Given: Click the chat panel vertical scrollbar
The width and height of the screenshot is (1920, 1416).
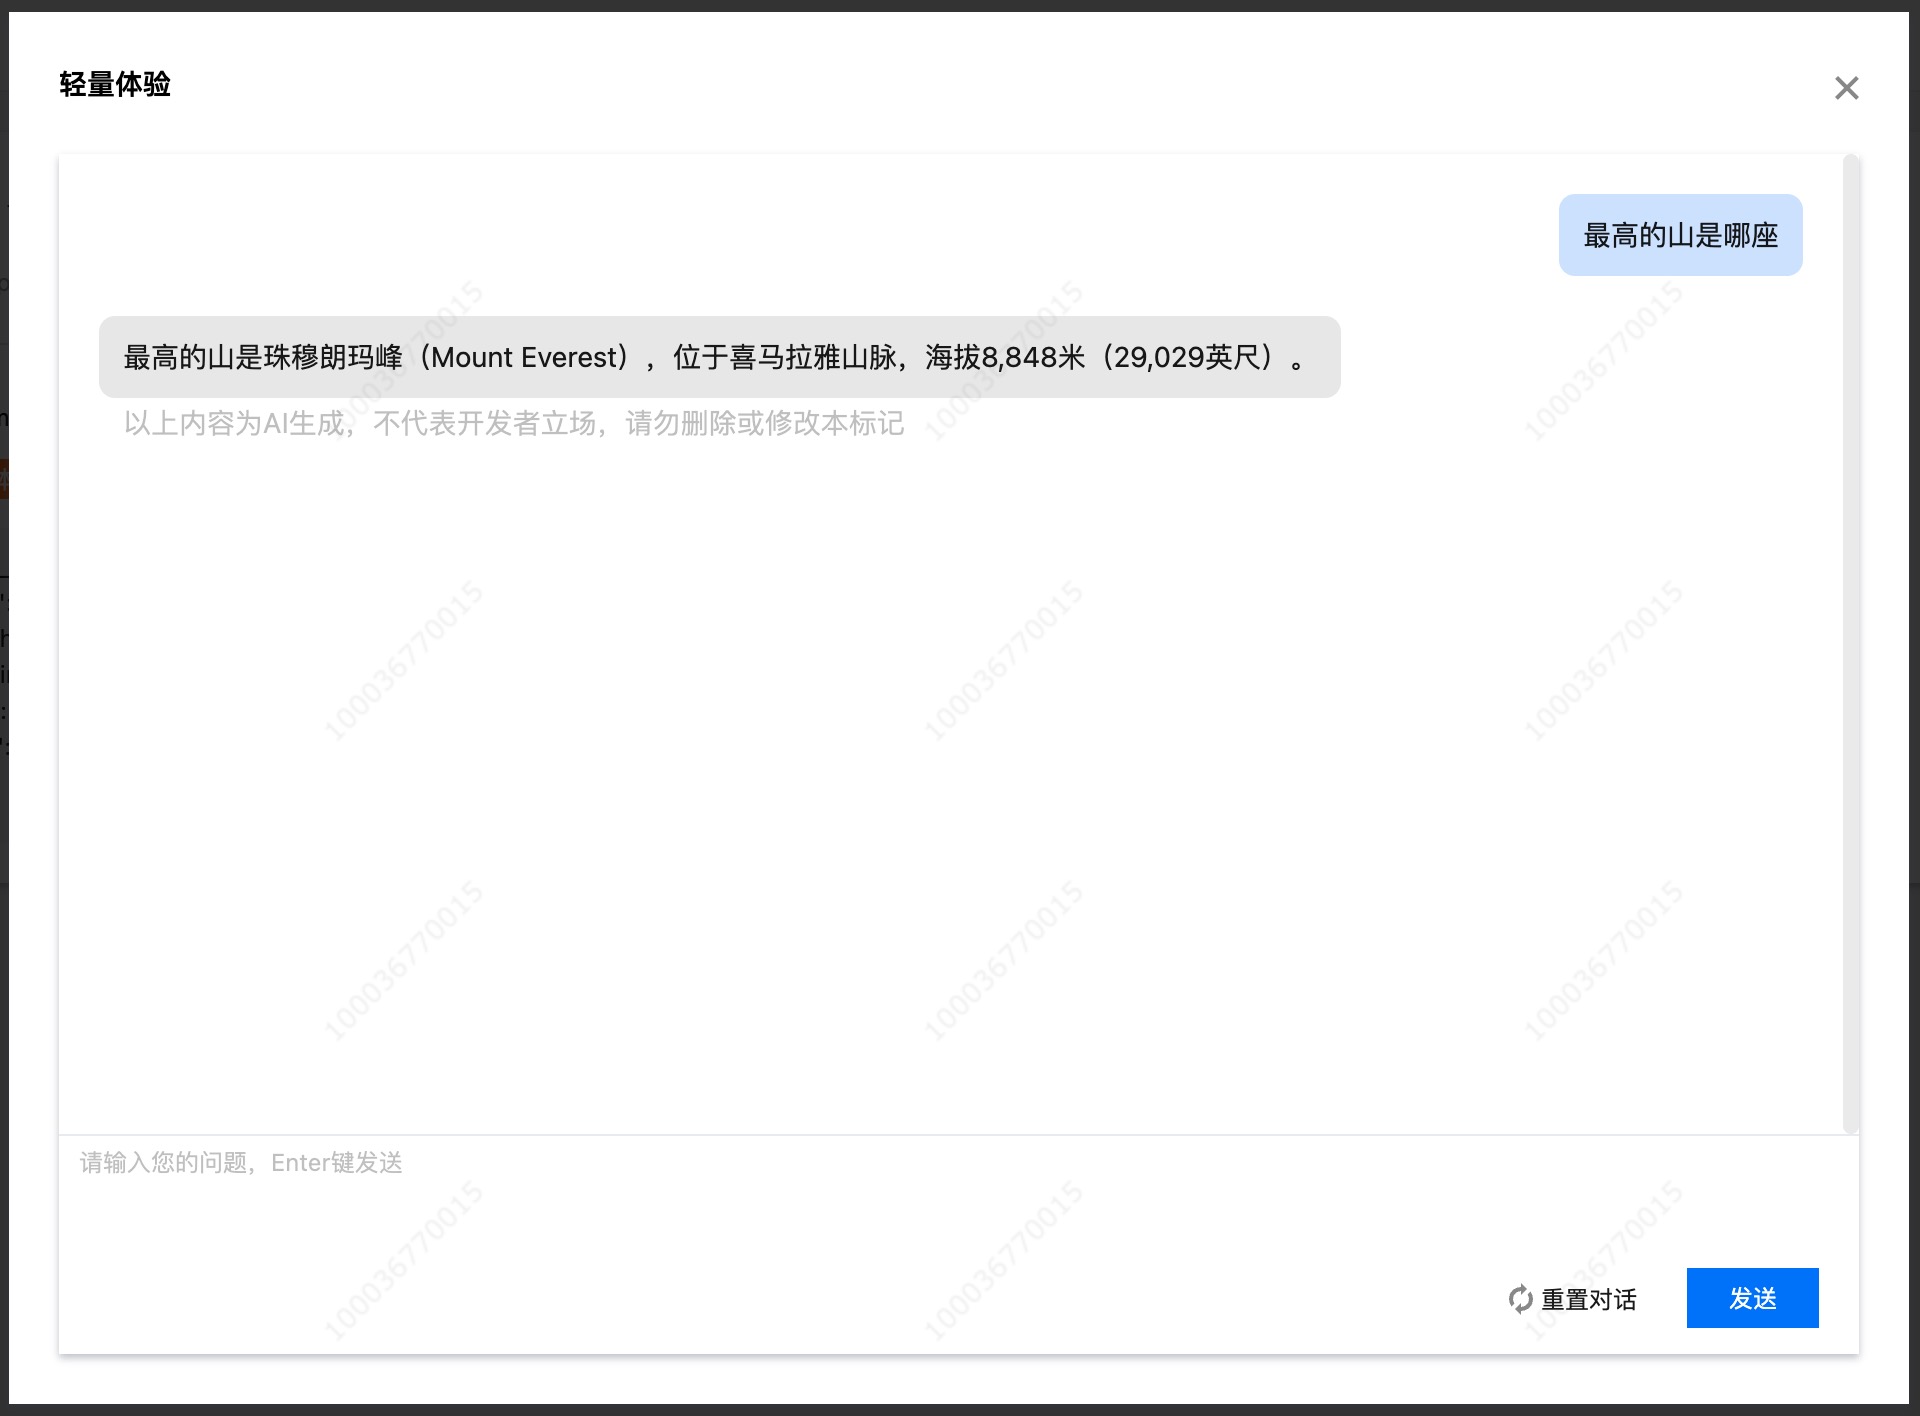Looking at the screenshot, I should click(1850, 644).
